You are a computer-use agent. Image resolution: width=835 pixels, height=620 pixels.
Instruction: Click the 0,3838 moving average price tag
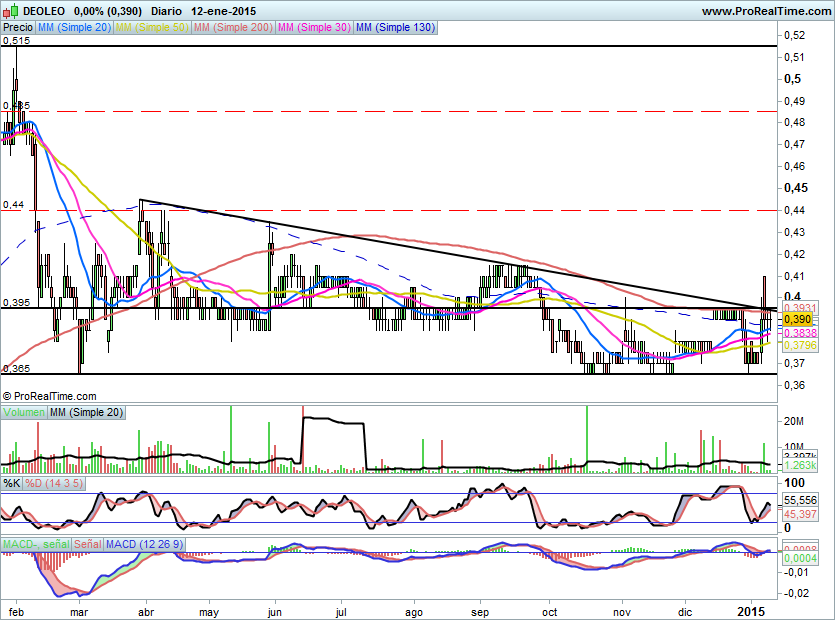[x=799, y=332]
